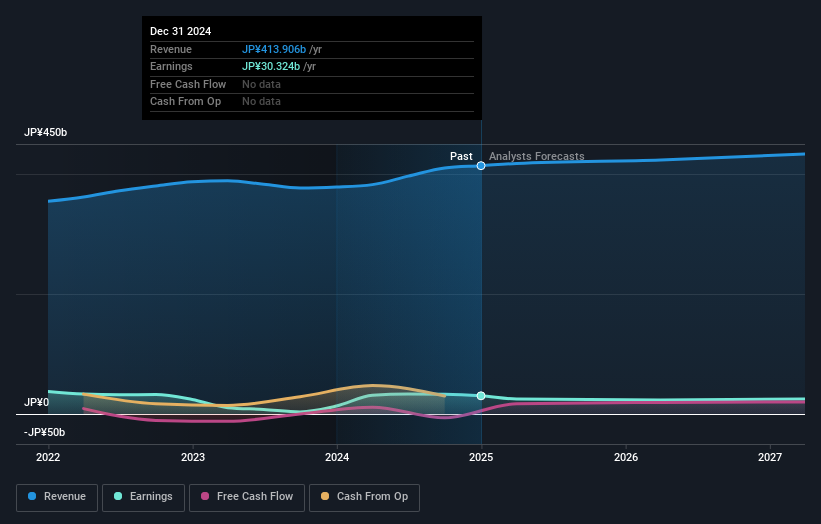Click the 2024 x-axis label

click(x=337, y=458)
